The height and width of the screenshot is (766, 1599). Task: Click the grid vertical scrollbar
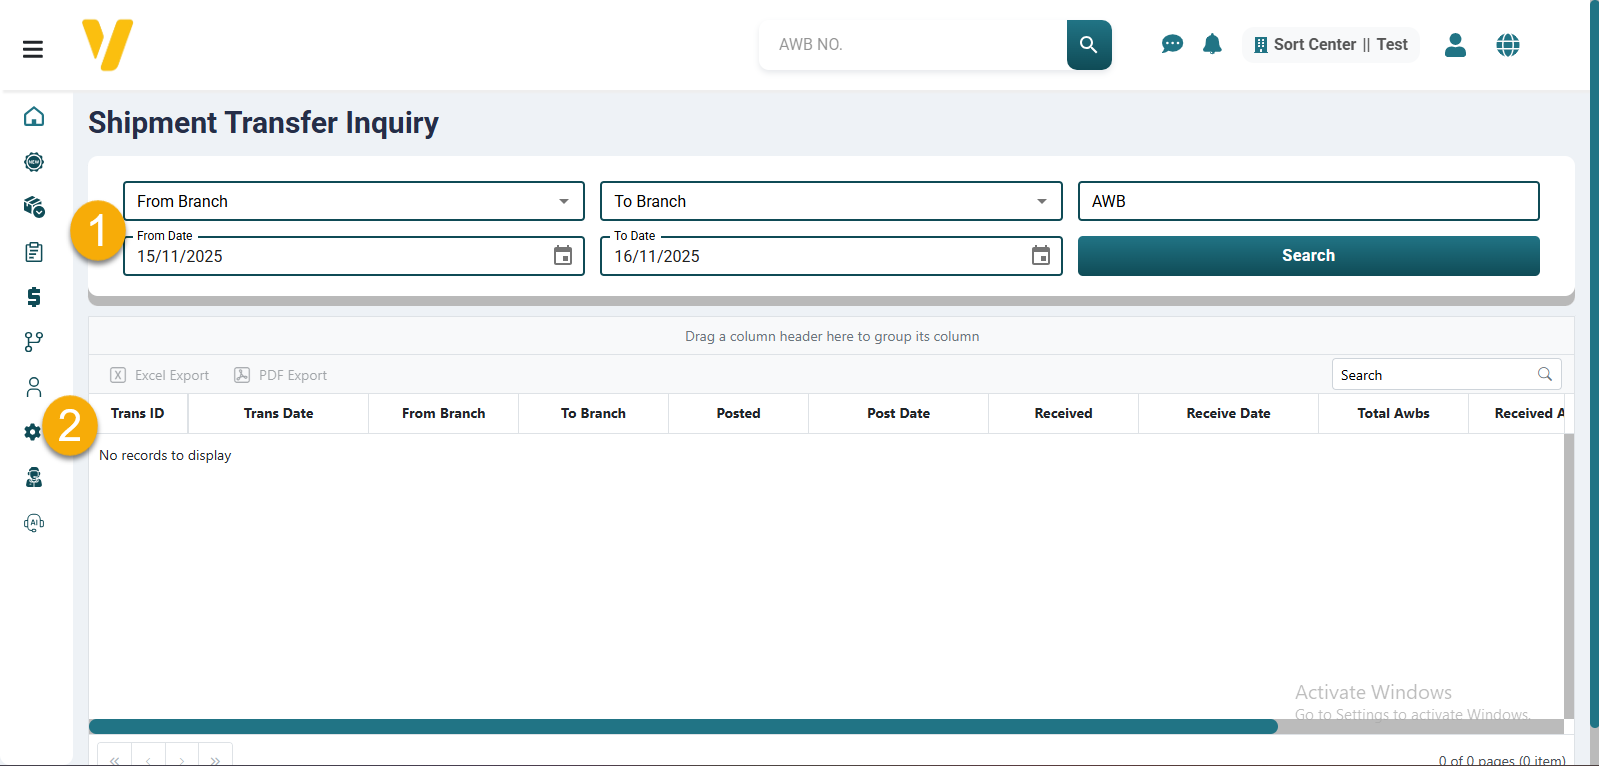point(1568,576)
